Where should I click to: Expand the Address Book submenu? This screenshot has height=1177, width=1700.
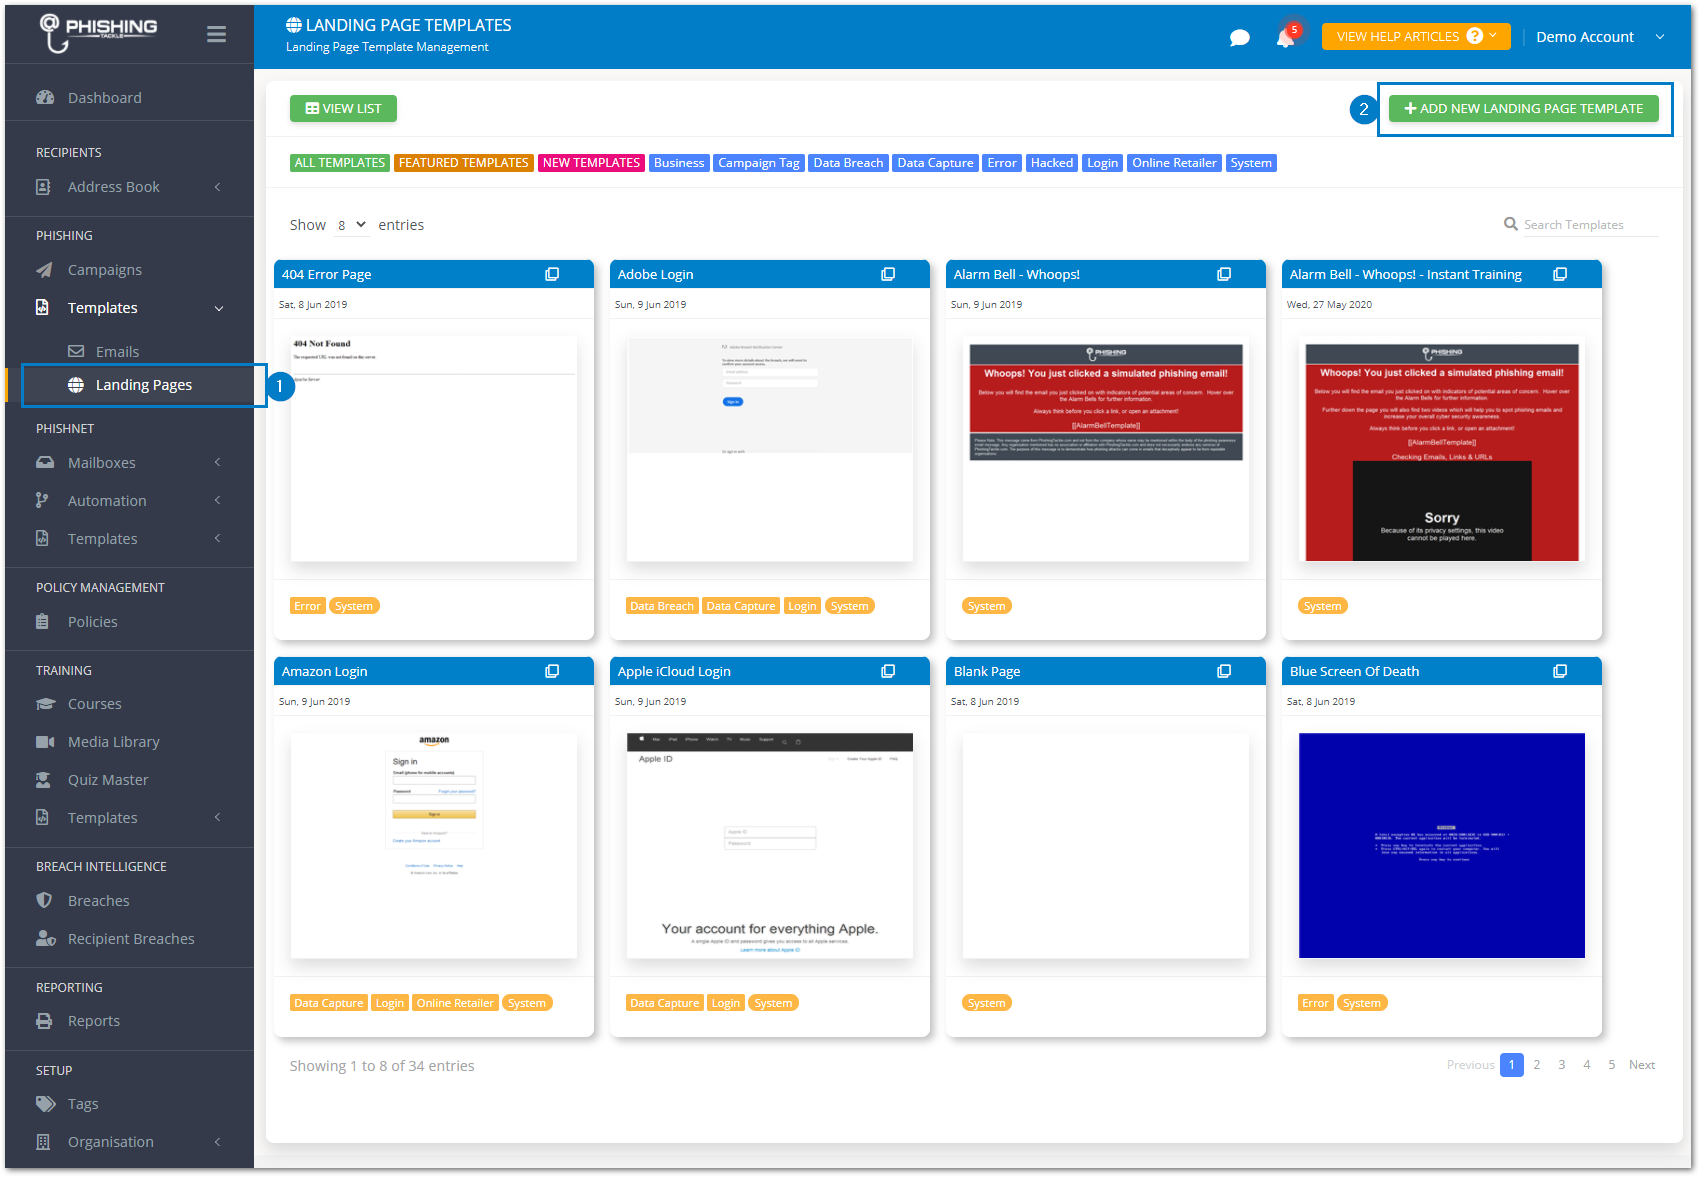coord(217,187)
